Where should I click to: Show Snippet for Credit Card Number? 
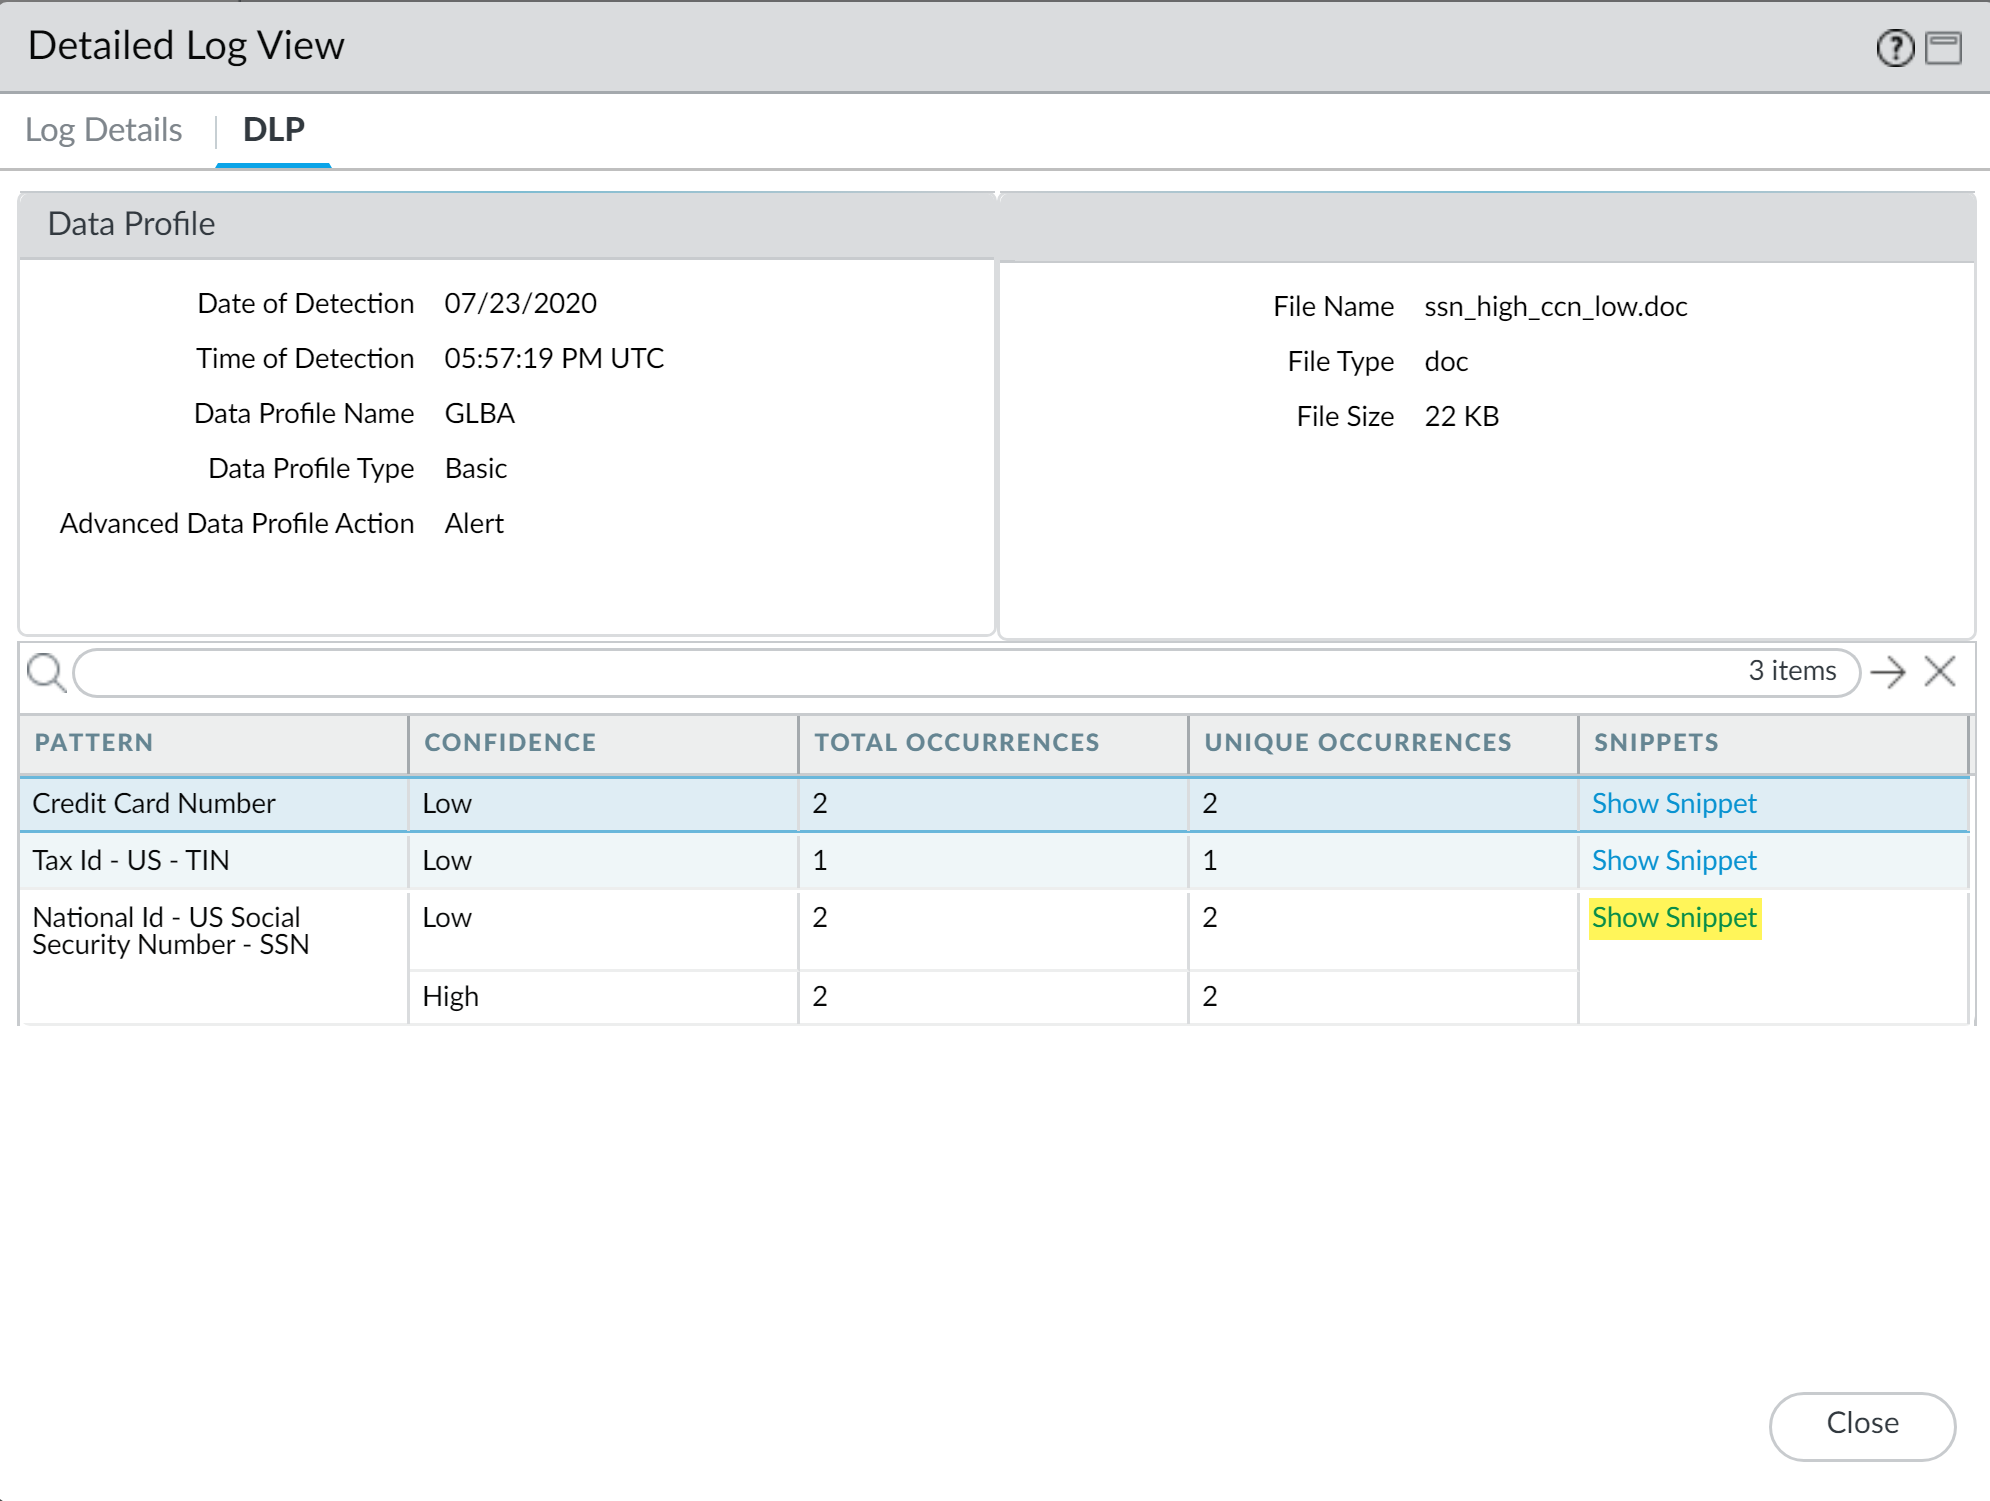(x=1673, y=803)
